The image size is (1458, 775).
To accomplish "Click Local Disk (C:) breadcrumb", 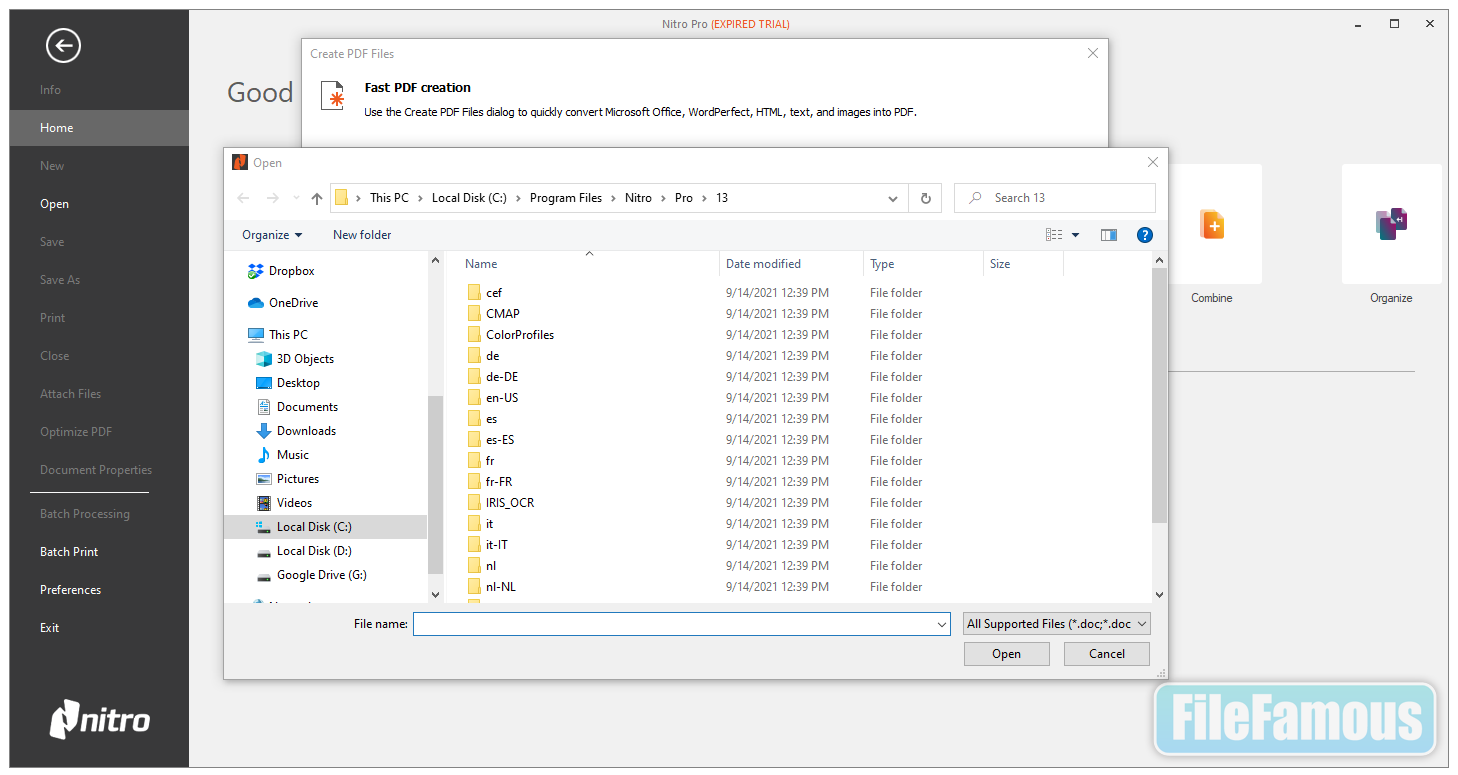I will (x=470, y=198).
